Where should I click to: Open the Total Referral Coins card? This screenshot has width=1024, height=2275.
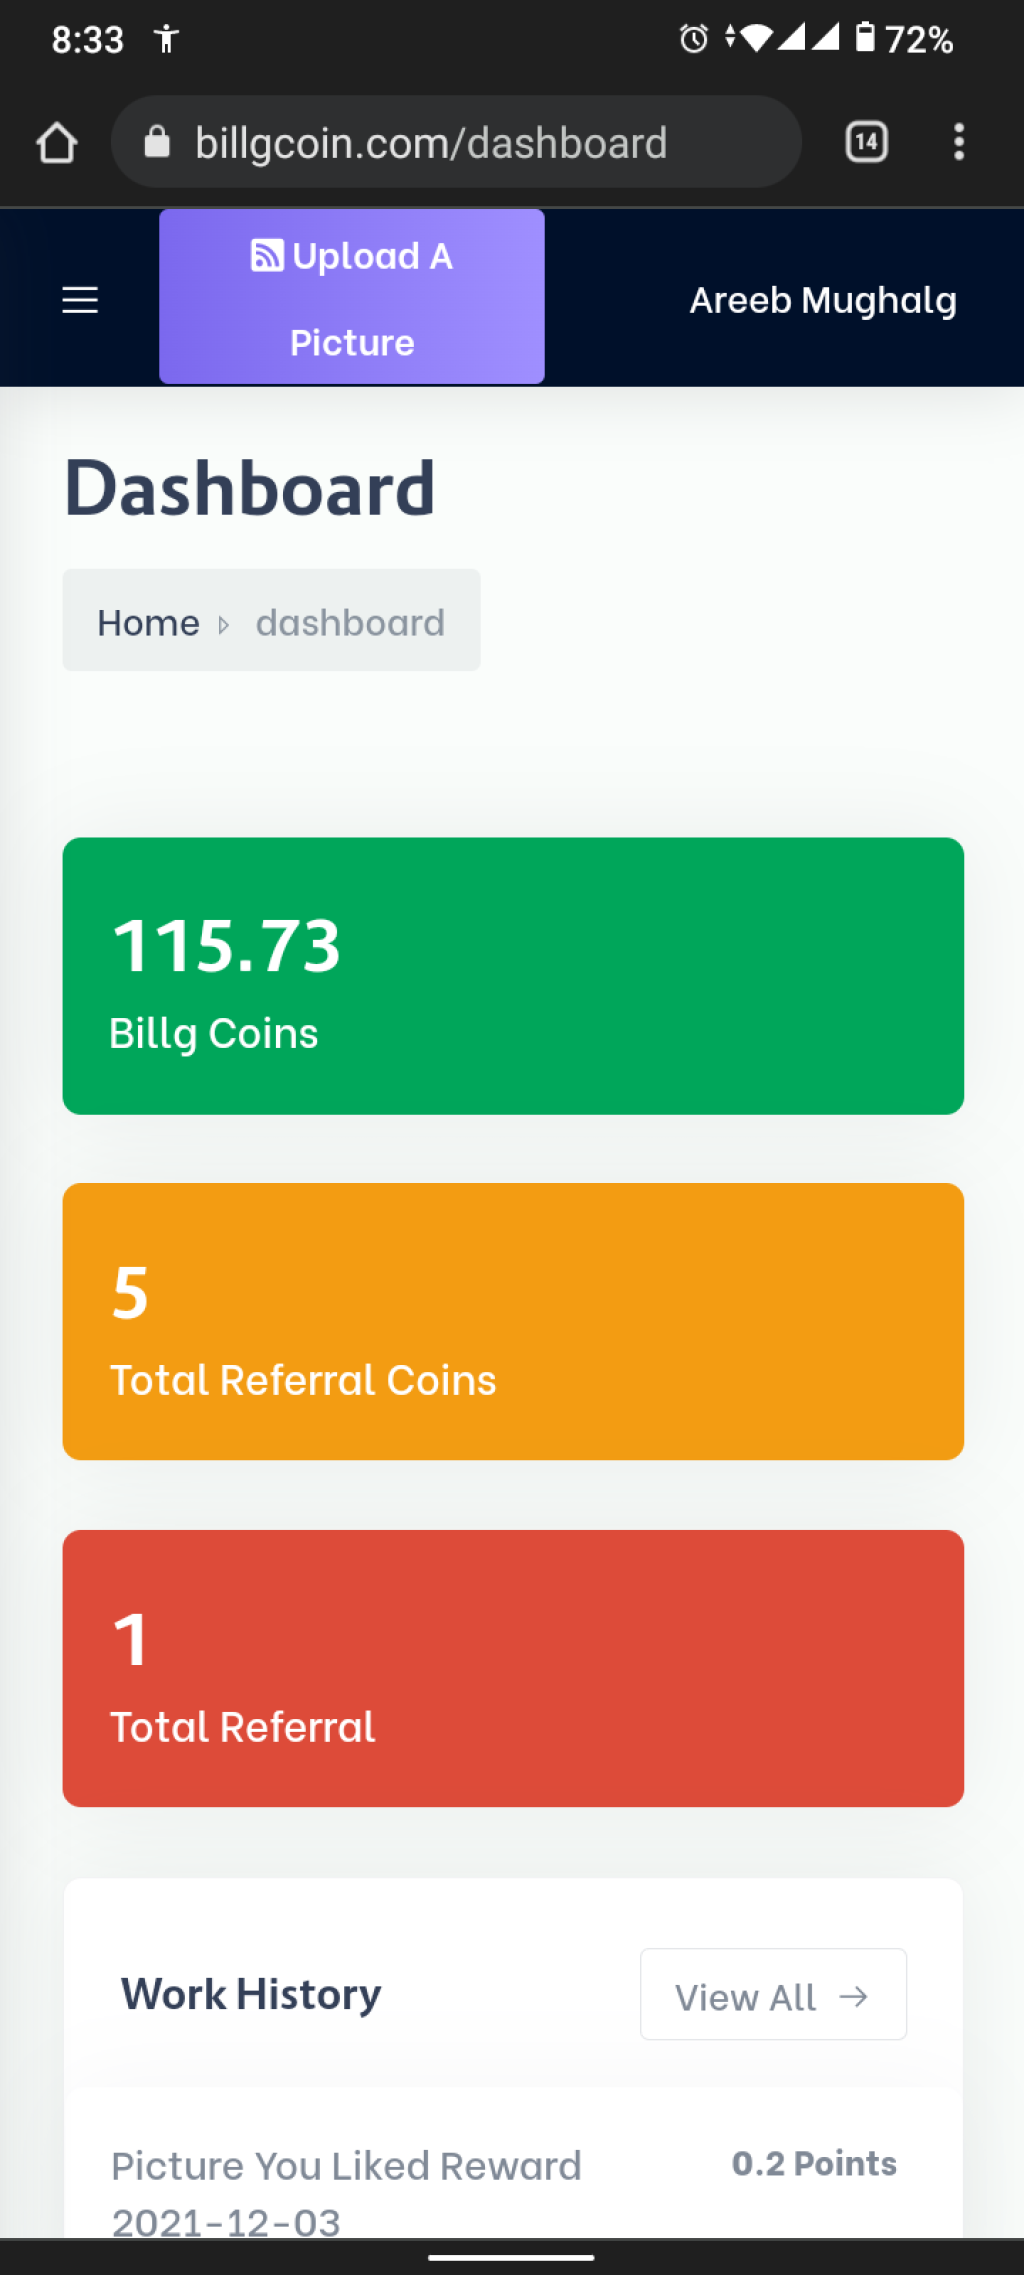tap(513, 1322)
